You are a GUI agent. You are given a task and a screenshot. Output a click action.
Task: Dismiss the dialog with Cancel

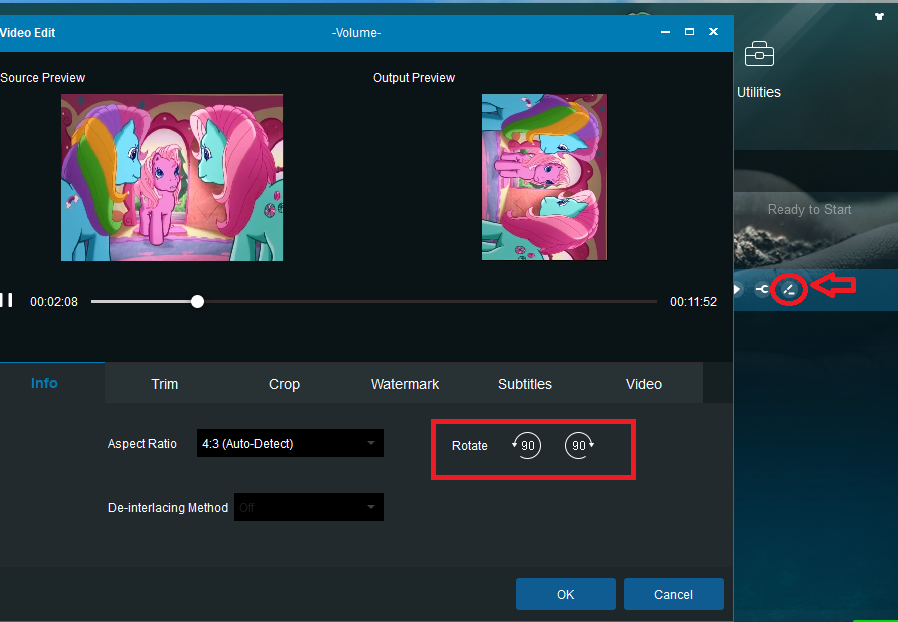674,595
